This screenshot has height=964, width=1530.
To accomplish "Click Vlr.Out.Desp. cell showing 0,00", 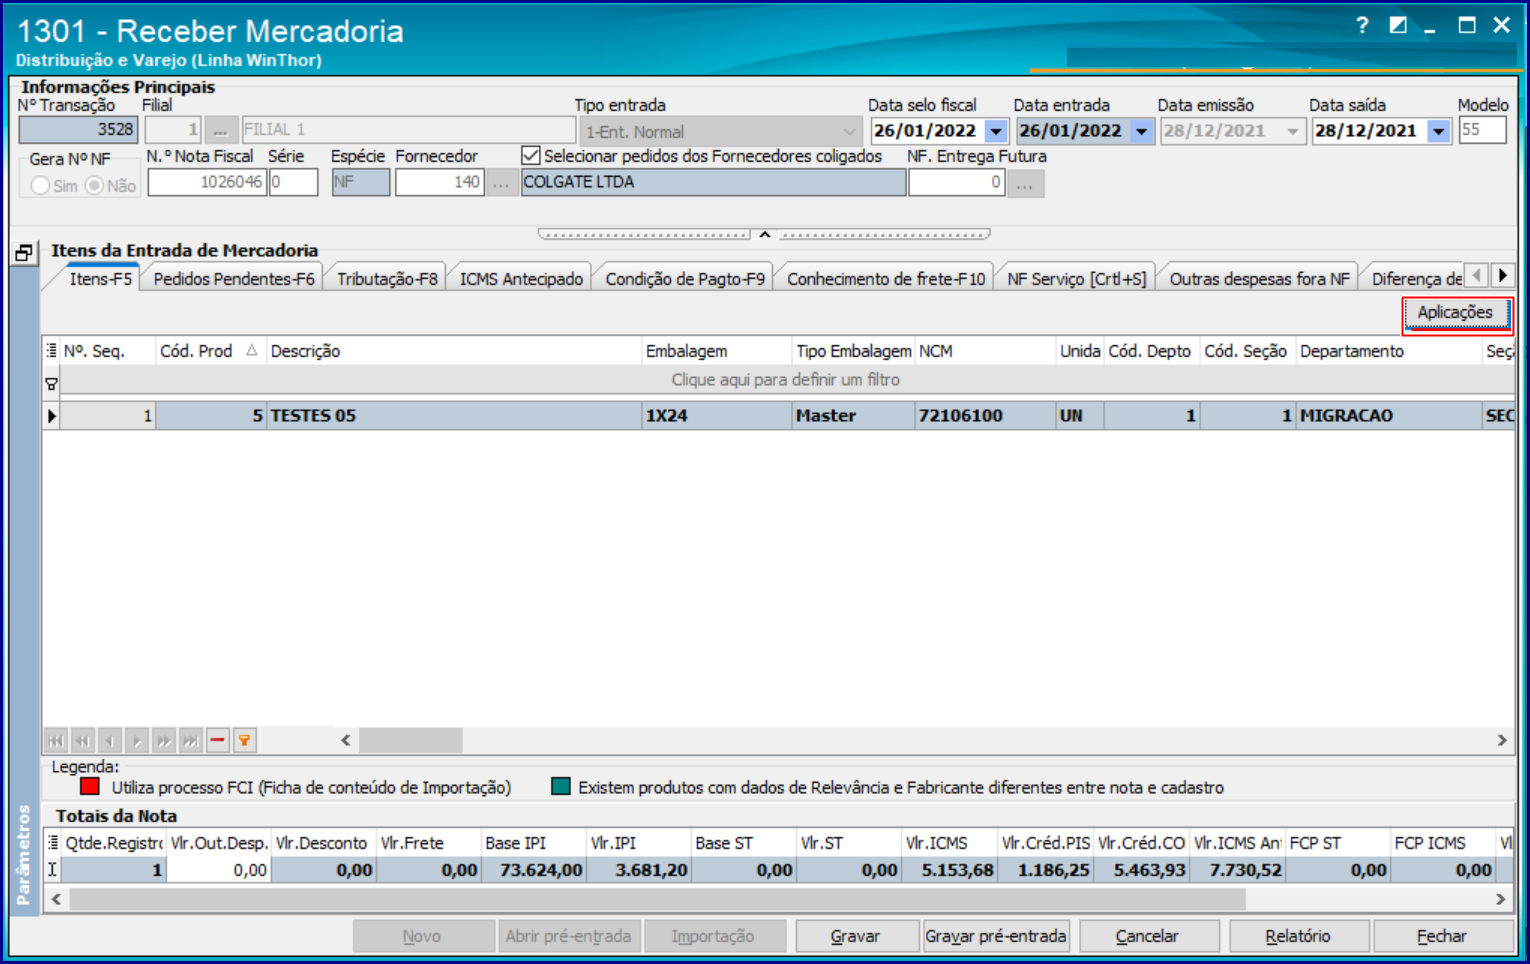I will (x=219, y=870).
